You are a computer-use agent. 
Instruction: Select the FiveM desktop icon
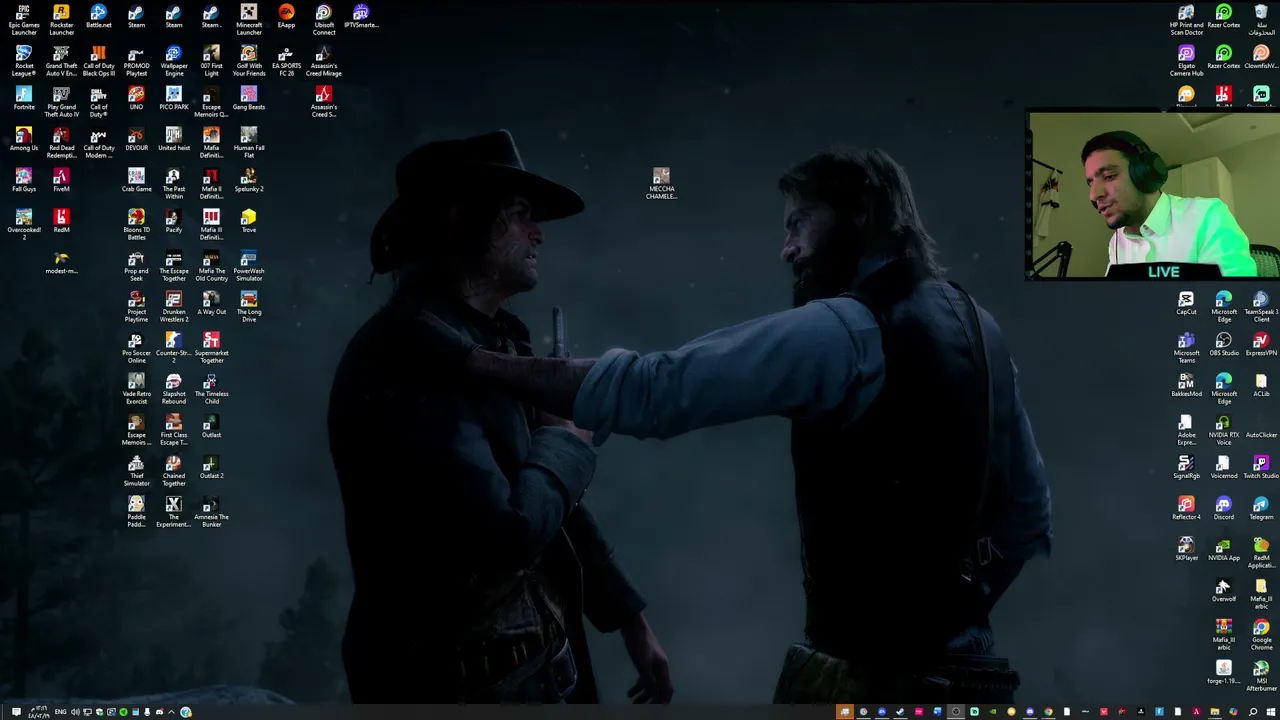point(61,180)
